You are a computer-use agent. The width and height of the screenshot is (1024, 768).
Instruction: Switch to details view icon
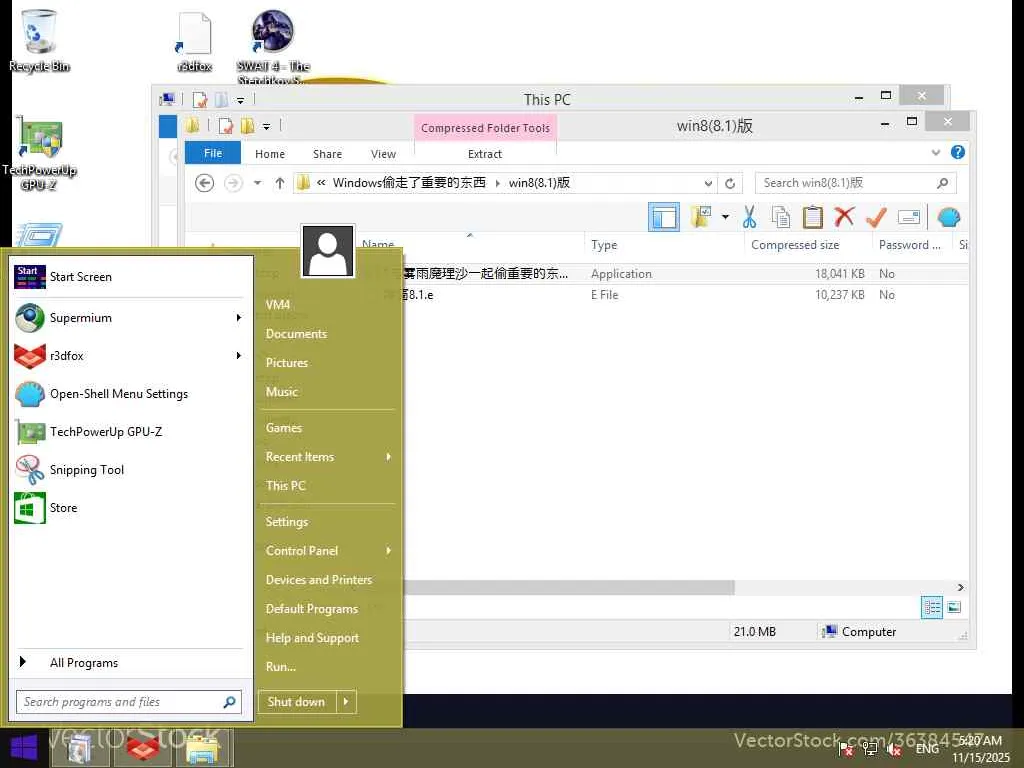click(932, 607)
